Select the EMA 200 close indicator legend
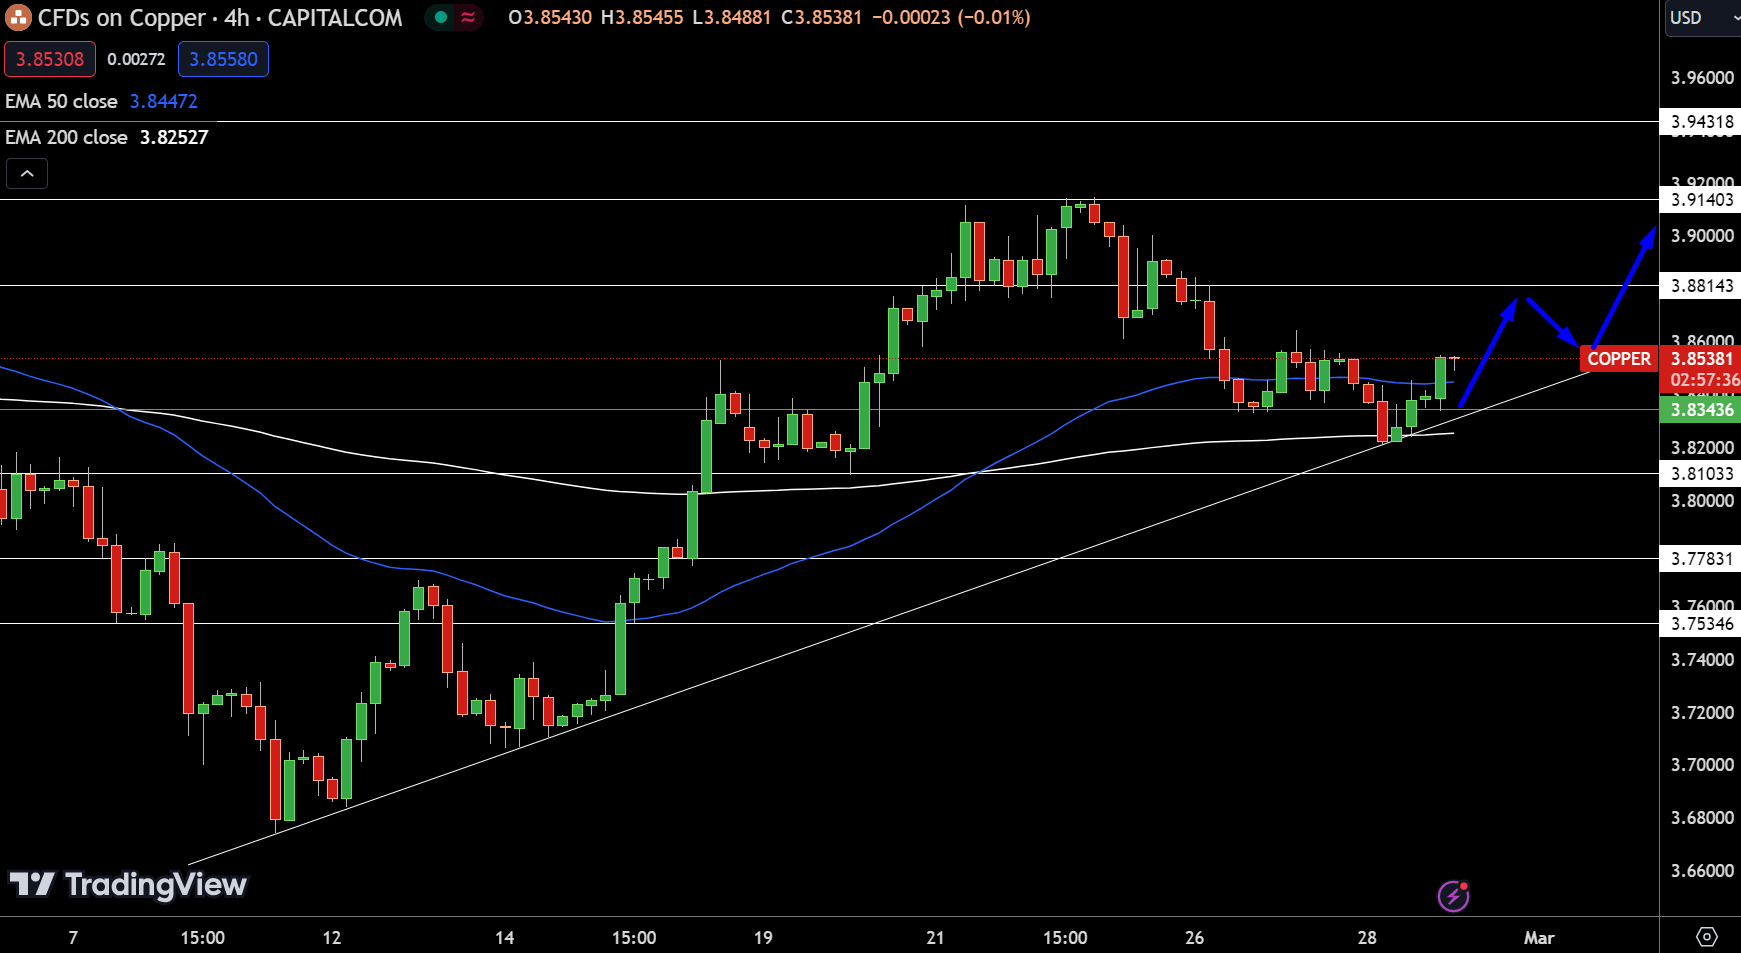Viewport: 1741px width, 953px height. pos(67,137)
